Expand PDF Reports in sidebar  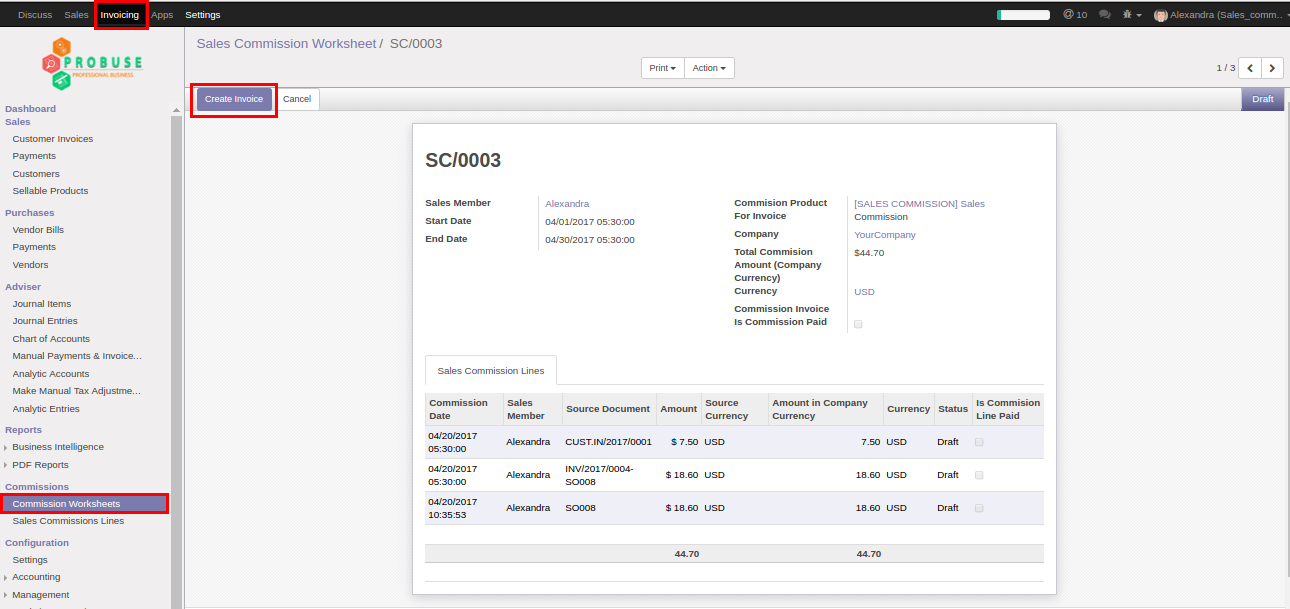[40, 465]
